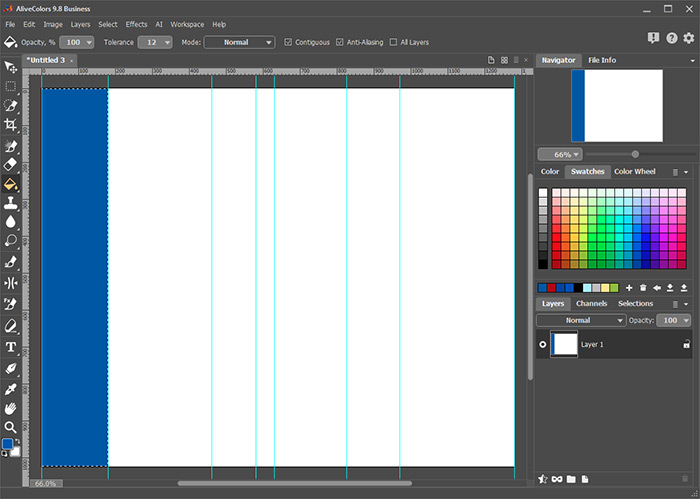
Task: Select the Clone Stamp tool
Action: pos(10,203)
